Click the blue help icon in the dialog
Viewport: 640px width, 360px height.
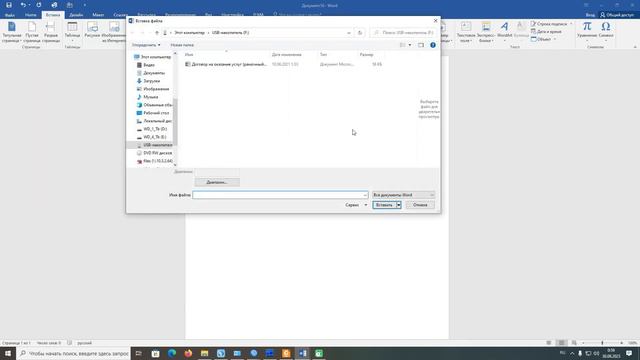[433, 45]
